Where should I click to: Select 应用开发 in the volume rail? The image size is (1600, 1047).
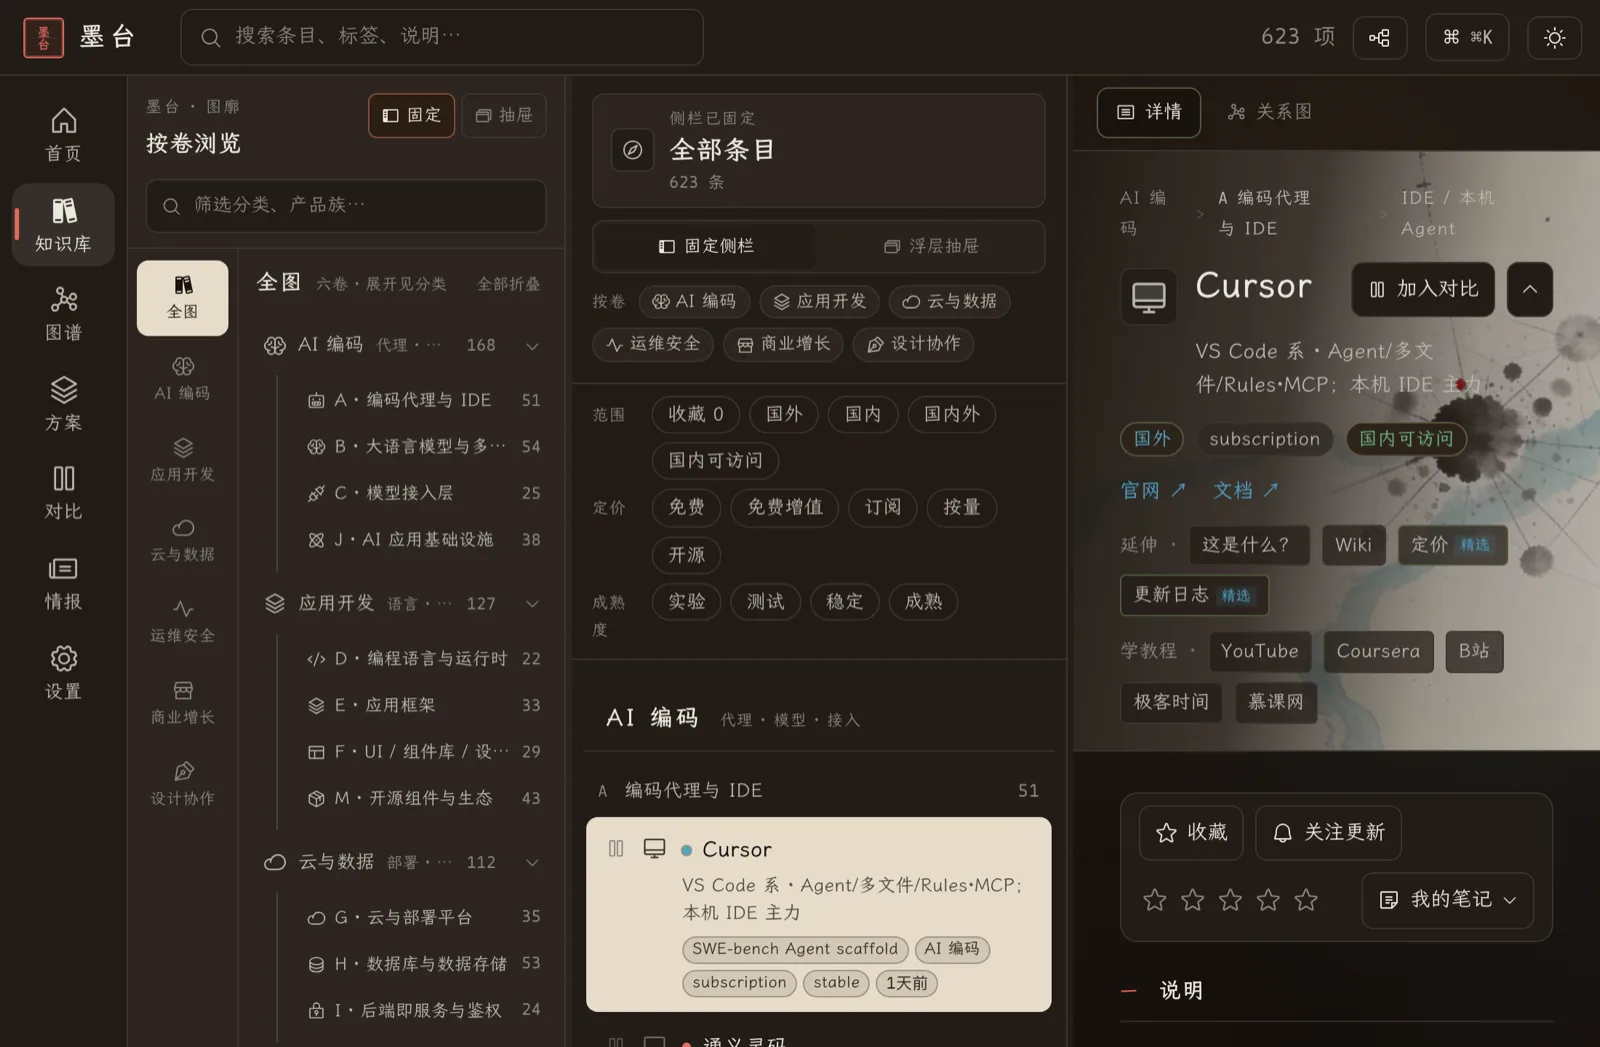pos(182,459)
